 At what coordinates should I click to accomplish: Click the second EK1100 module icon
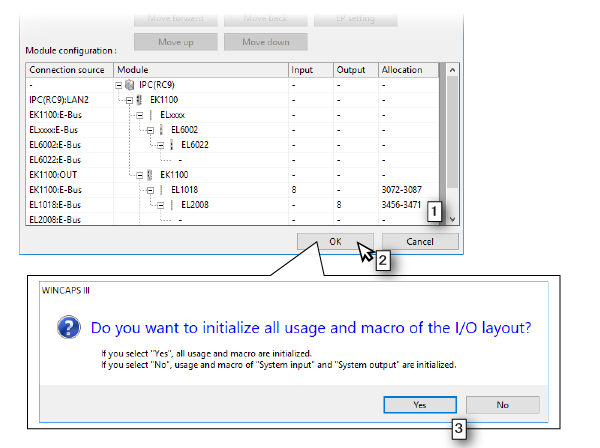coord(149,174)
